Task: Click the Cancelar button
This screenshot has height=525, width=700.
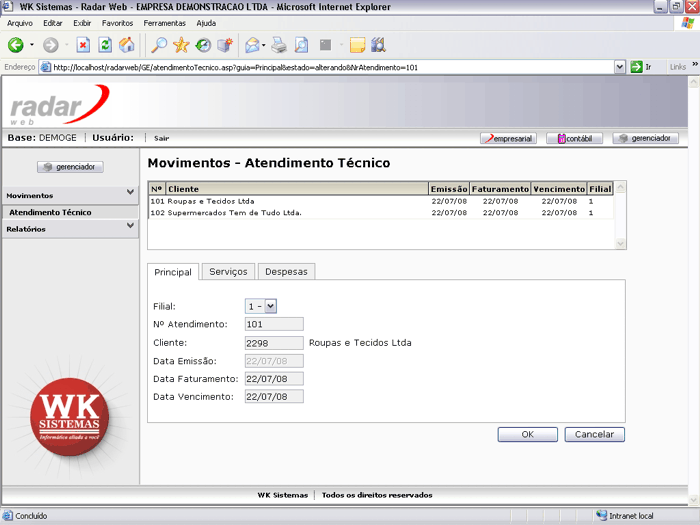Action: 594,435
